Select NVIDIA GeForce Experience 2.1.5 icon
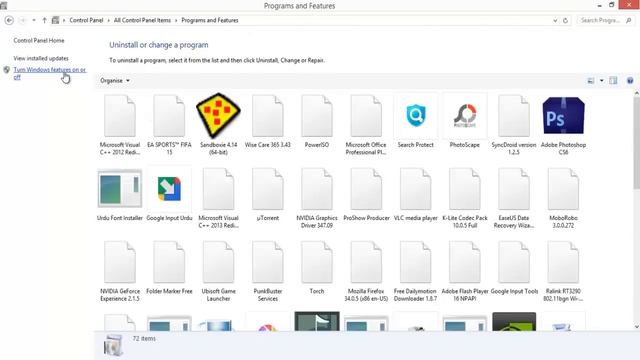The width and height of the screenshot is (640, 360). point(120,262)
